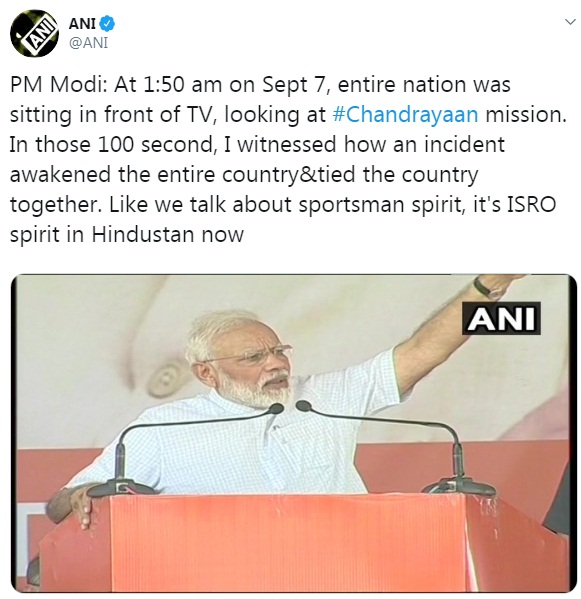
Task: Click the wristwatch on the raised arm
Action: 482,288
